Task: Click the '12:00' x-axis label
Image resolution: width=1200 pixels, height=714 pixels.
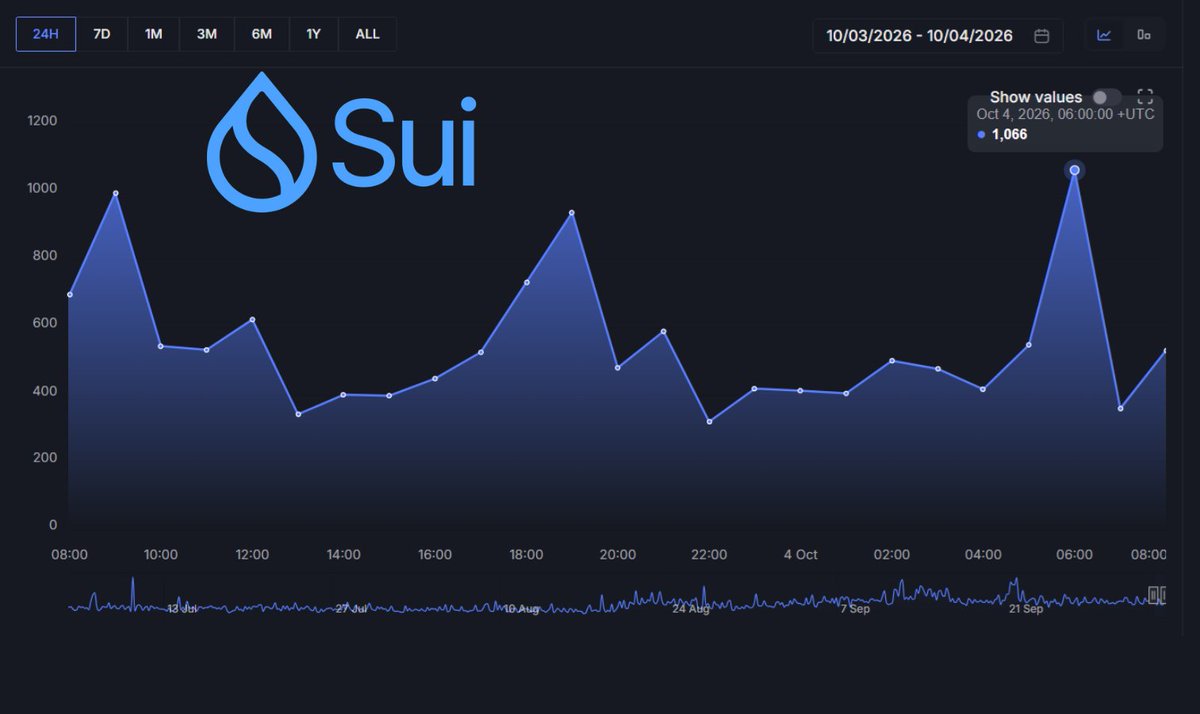Action: coord(252,554)
